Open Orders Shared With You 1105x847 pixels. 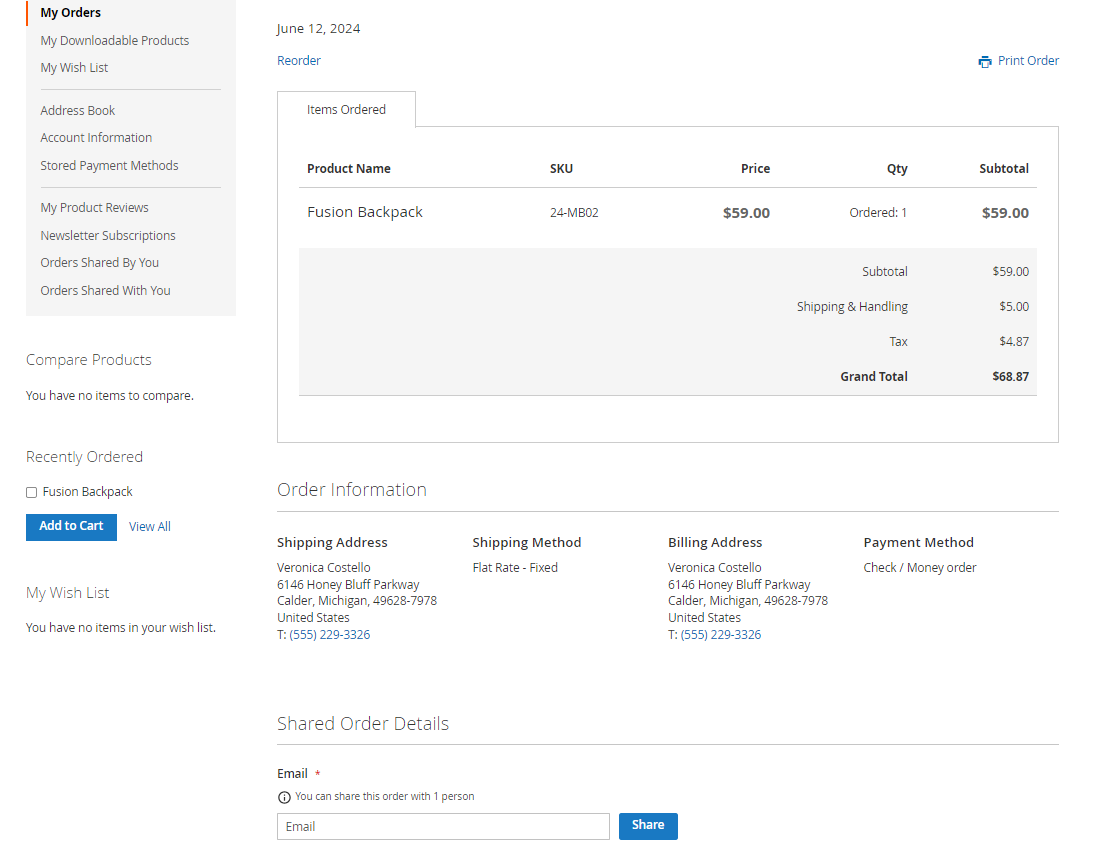(105, 291)
